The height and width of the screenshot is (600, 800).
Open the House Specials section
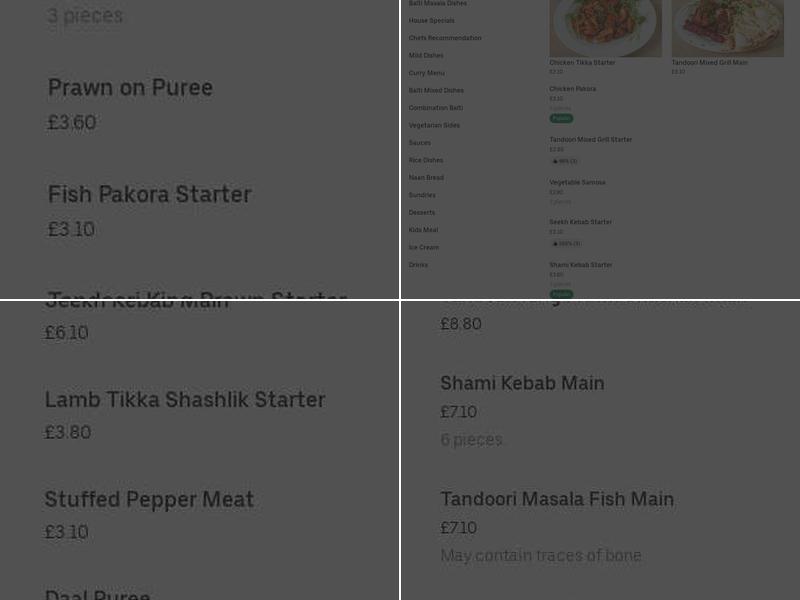(x=431, y=21)
